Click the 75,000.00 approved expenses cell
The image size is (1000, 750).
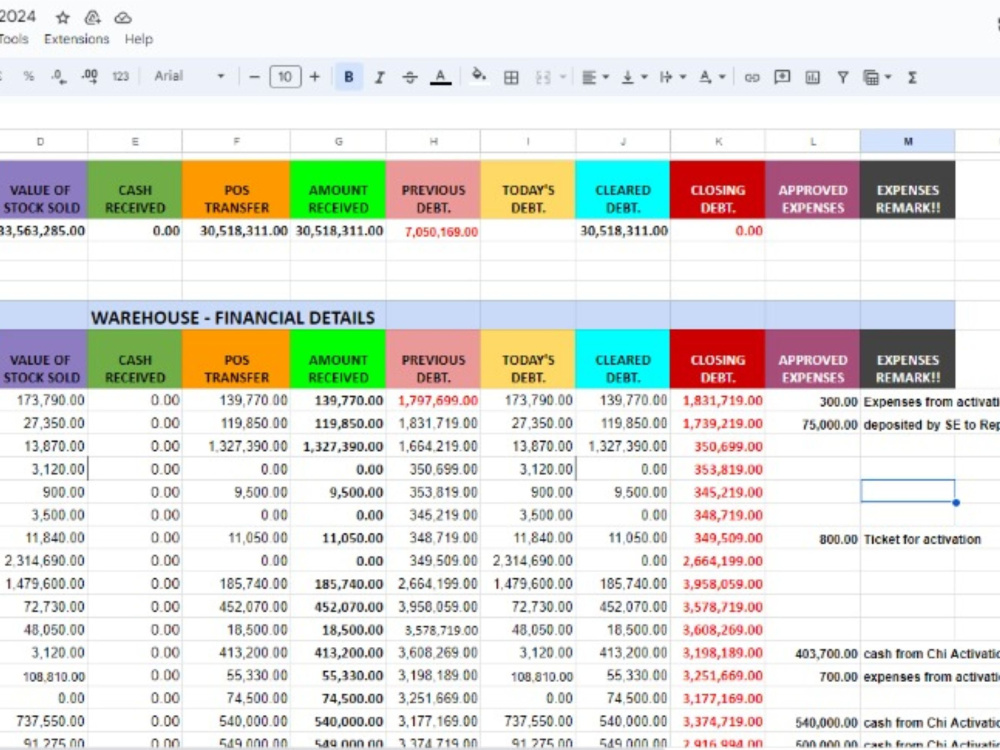(812, 424)
